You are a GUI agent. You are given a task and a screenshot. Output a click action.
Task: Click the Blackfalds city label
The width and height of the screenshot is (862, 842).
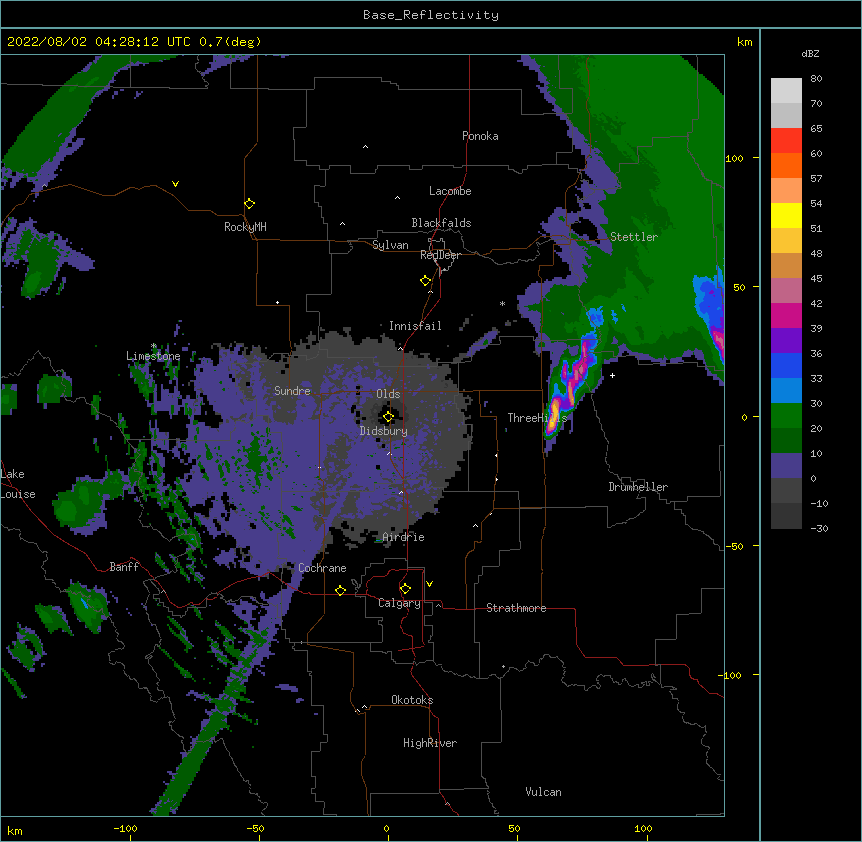point(441,223)
